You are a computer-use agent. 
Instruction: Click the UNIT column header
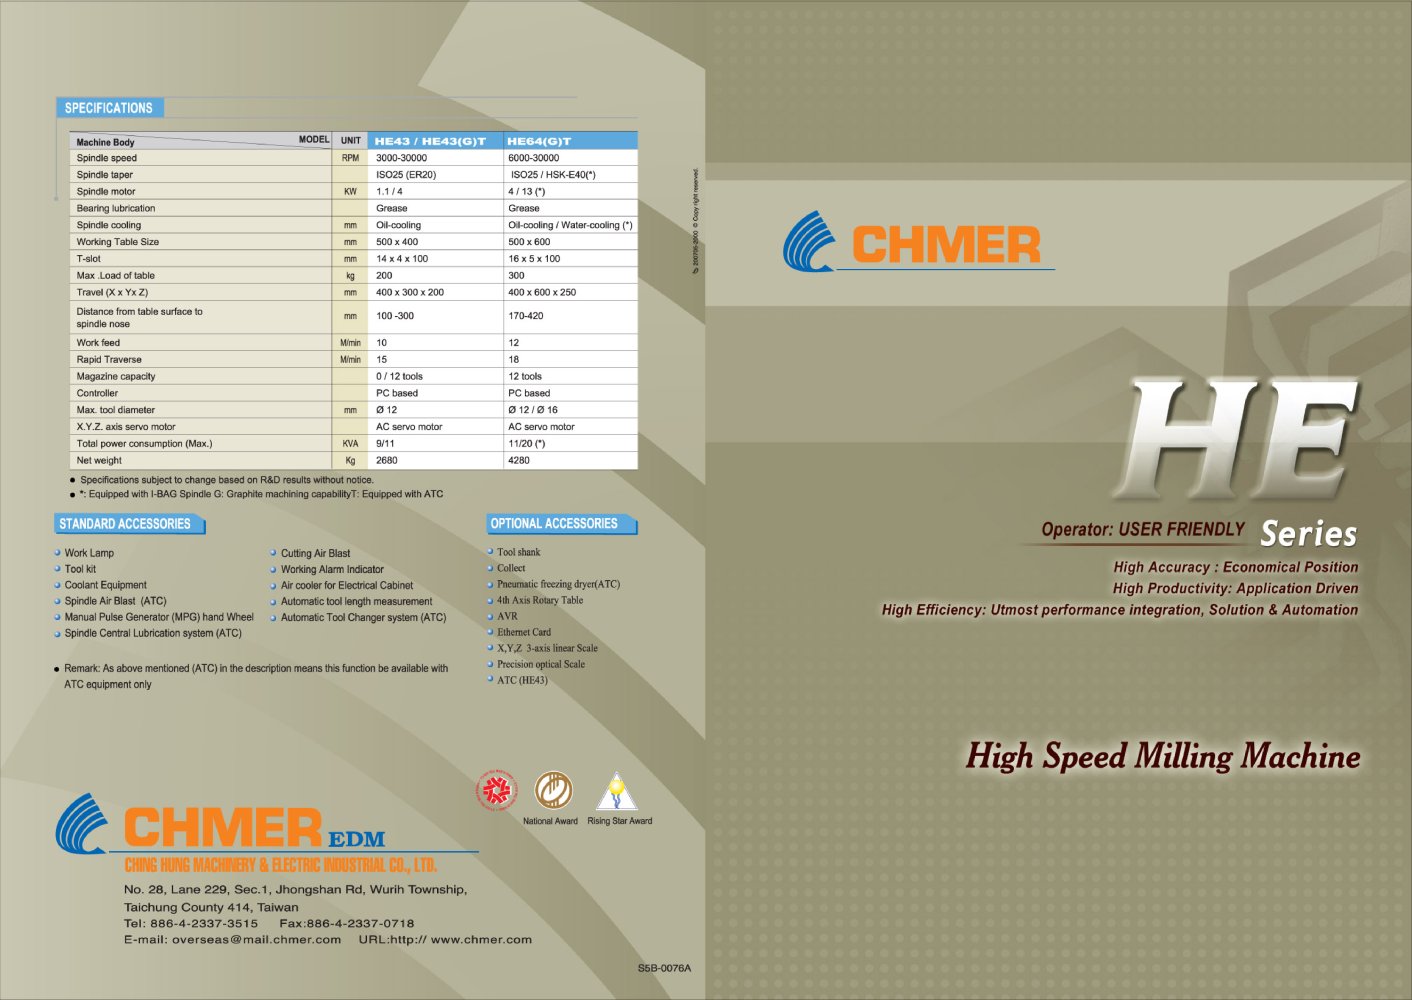350,141
